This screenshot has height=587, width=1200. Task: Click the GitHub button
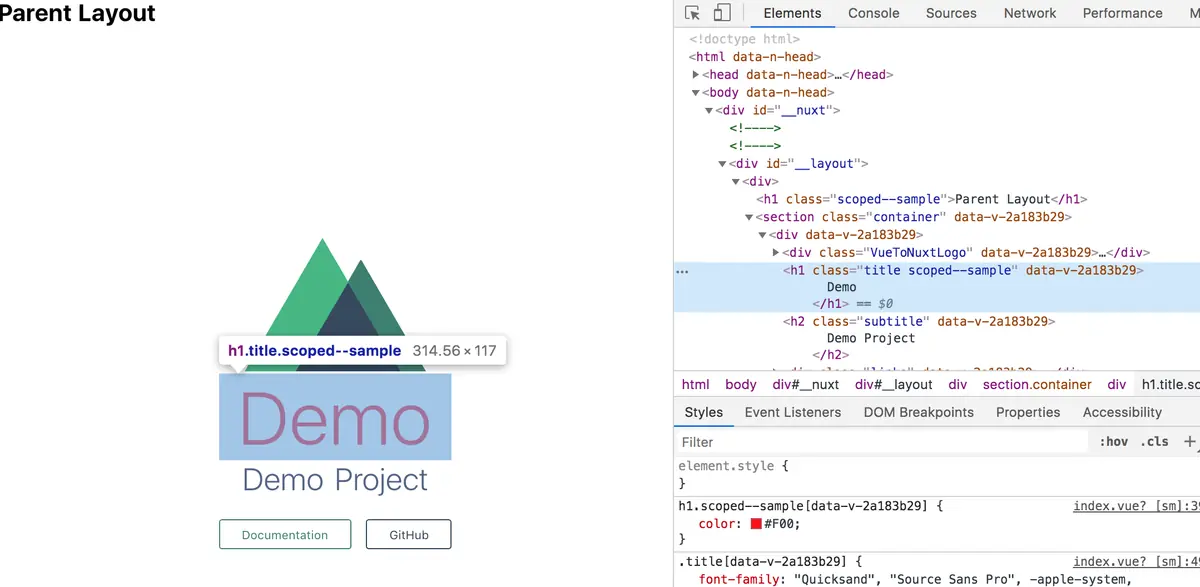[409, 535]
